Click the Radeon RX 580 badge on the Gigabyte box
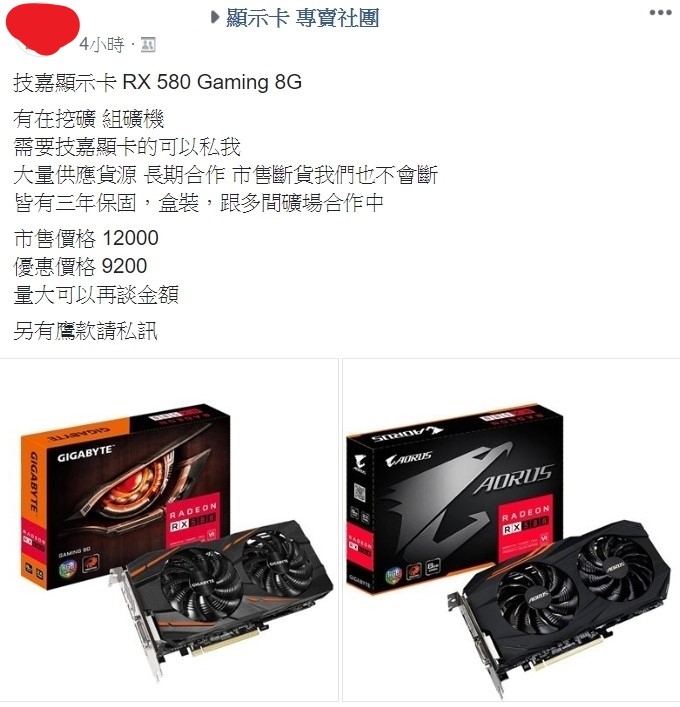680x707 pixels. (x=193, y=518)
